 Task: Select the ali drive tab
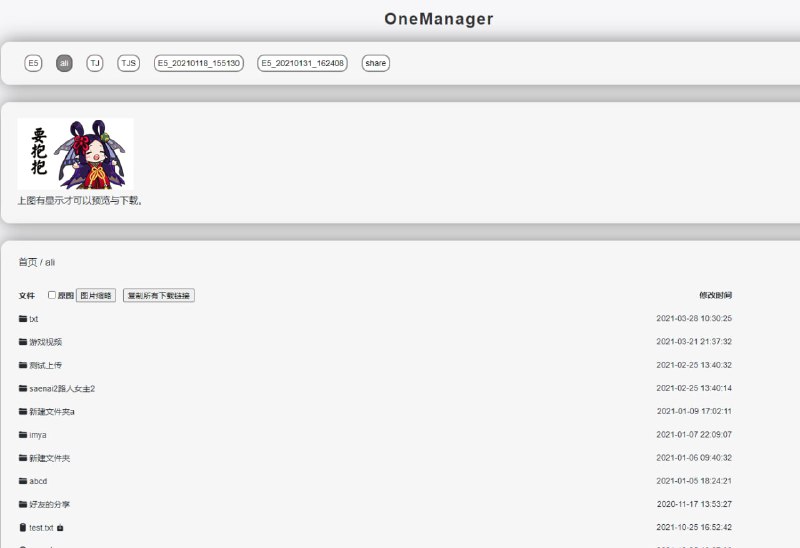pyautogui.click(x=64, y=63)
